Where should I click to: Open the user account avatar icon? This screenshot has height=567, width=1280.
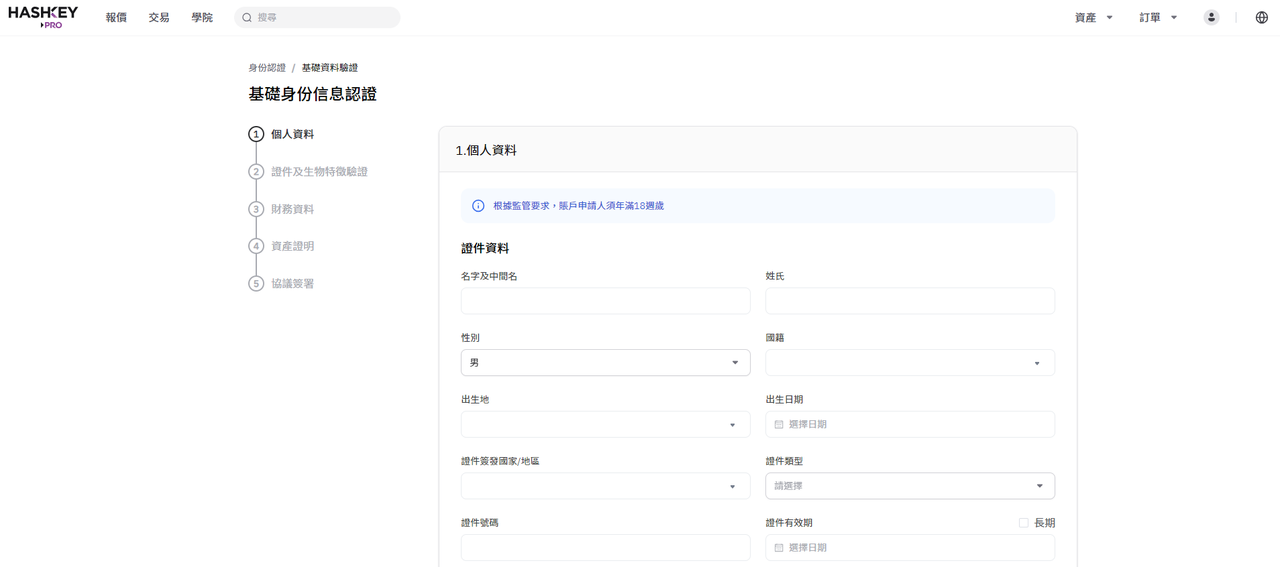coord(1211,17)
